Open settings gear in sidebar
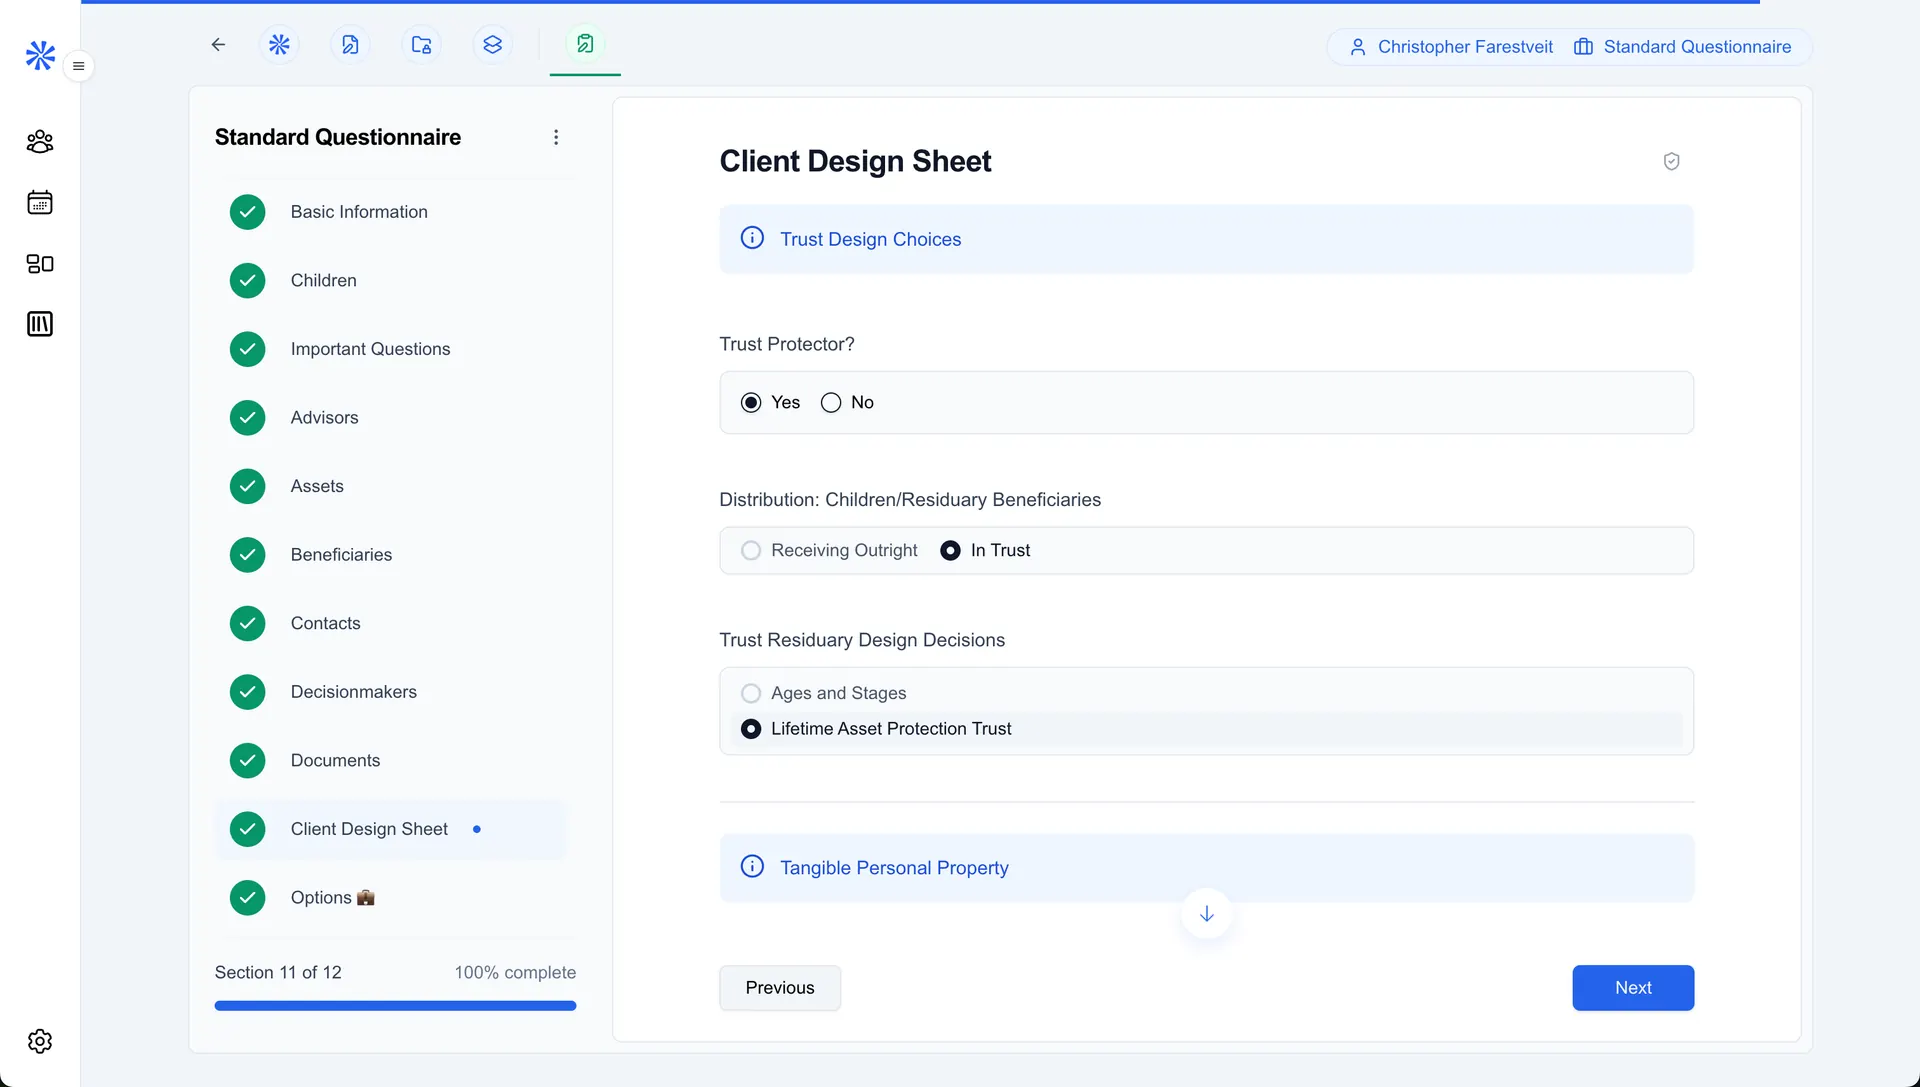The height and width of the screenshot is (1087, 1920). point(40,1041)
